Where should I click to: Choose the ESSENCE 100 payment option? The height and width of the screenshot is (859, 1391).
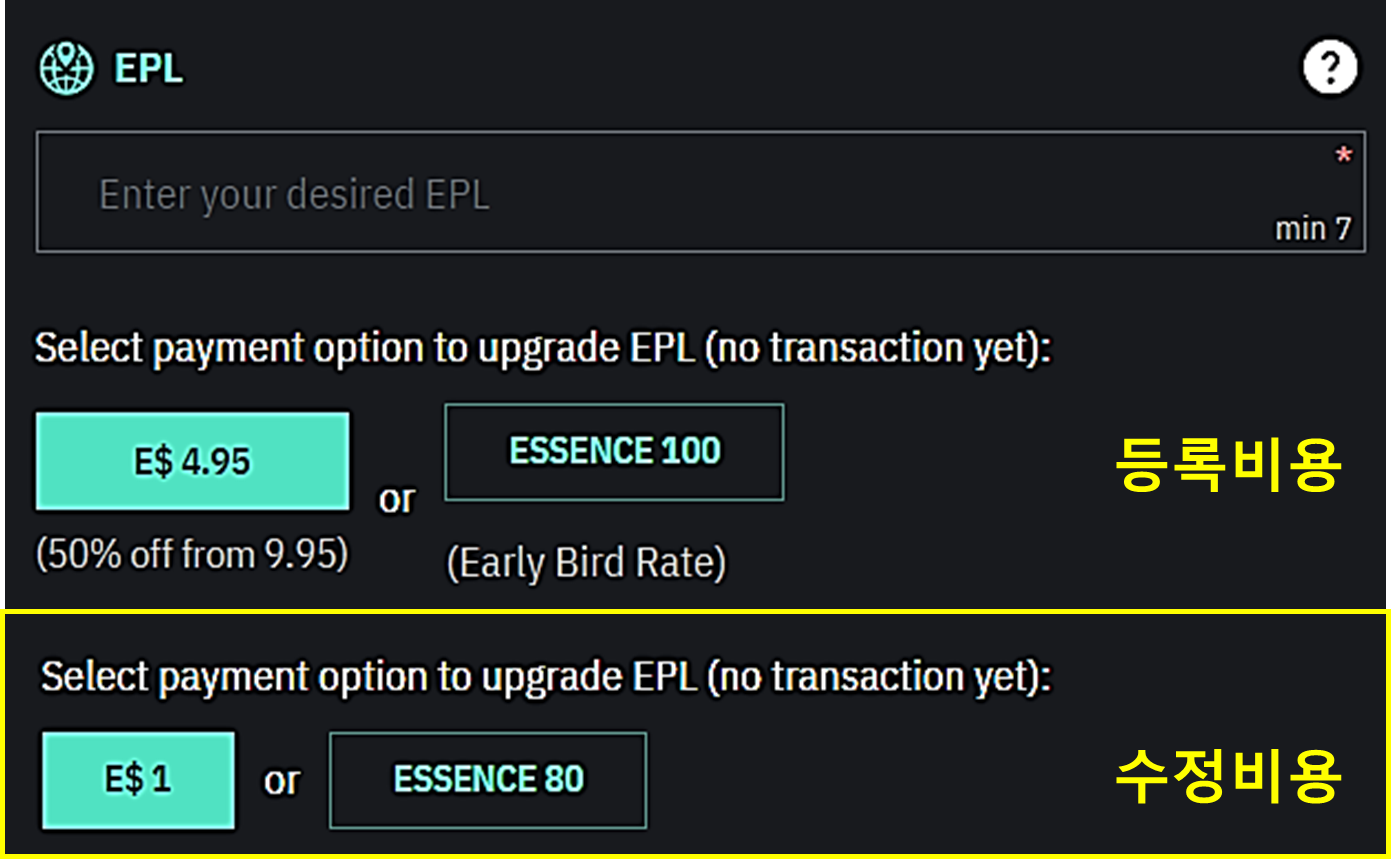point(614,452)
